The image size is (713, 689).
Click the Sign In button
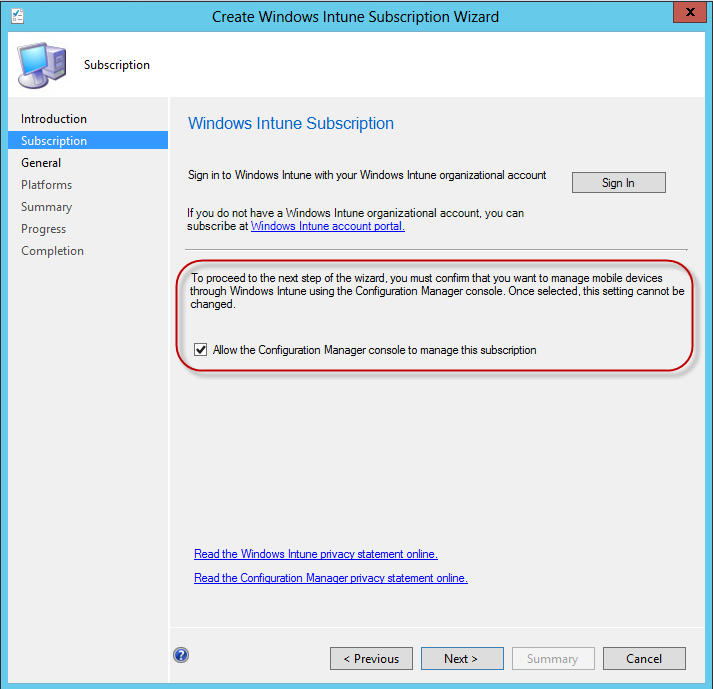pos(618,182)
